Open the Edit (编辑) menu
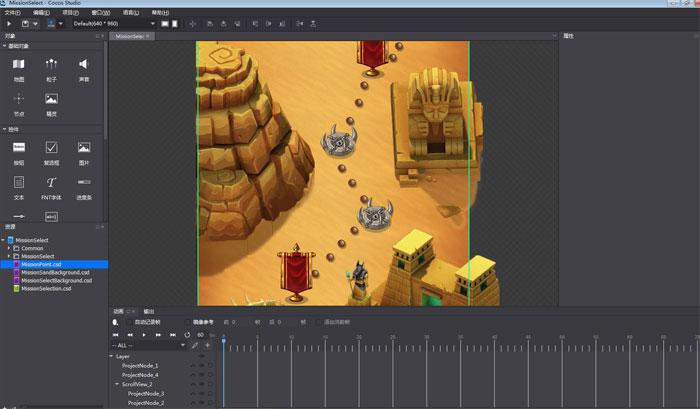 pos(41,13)
